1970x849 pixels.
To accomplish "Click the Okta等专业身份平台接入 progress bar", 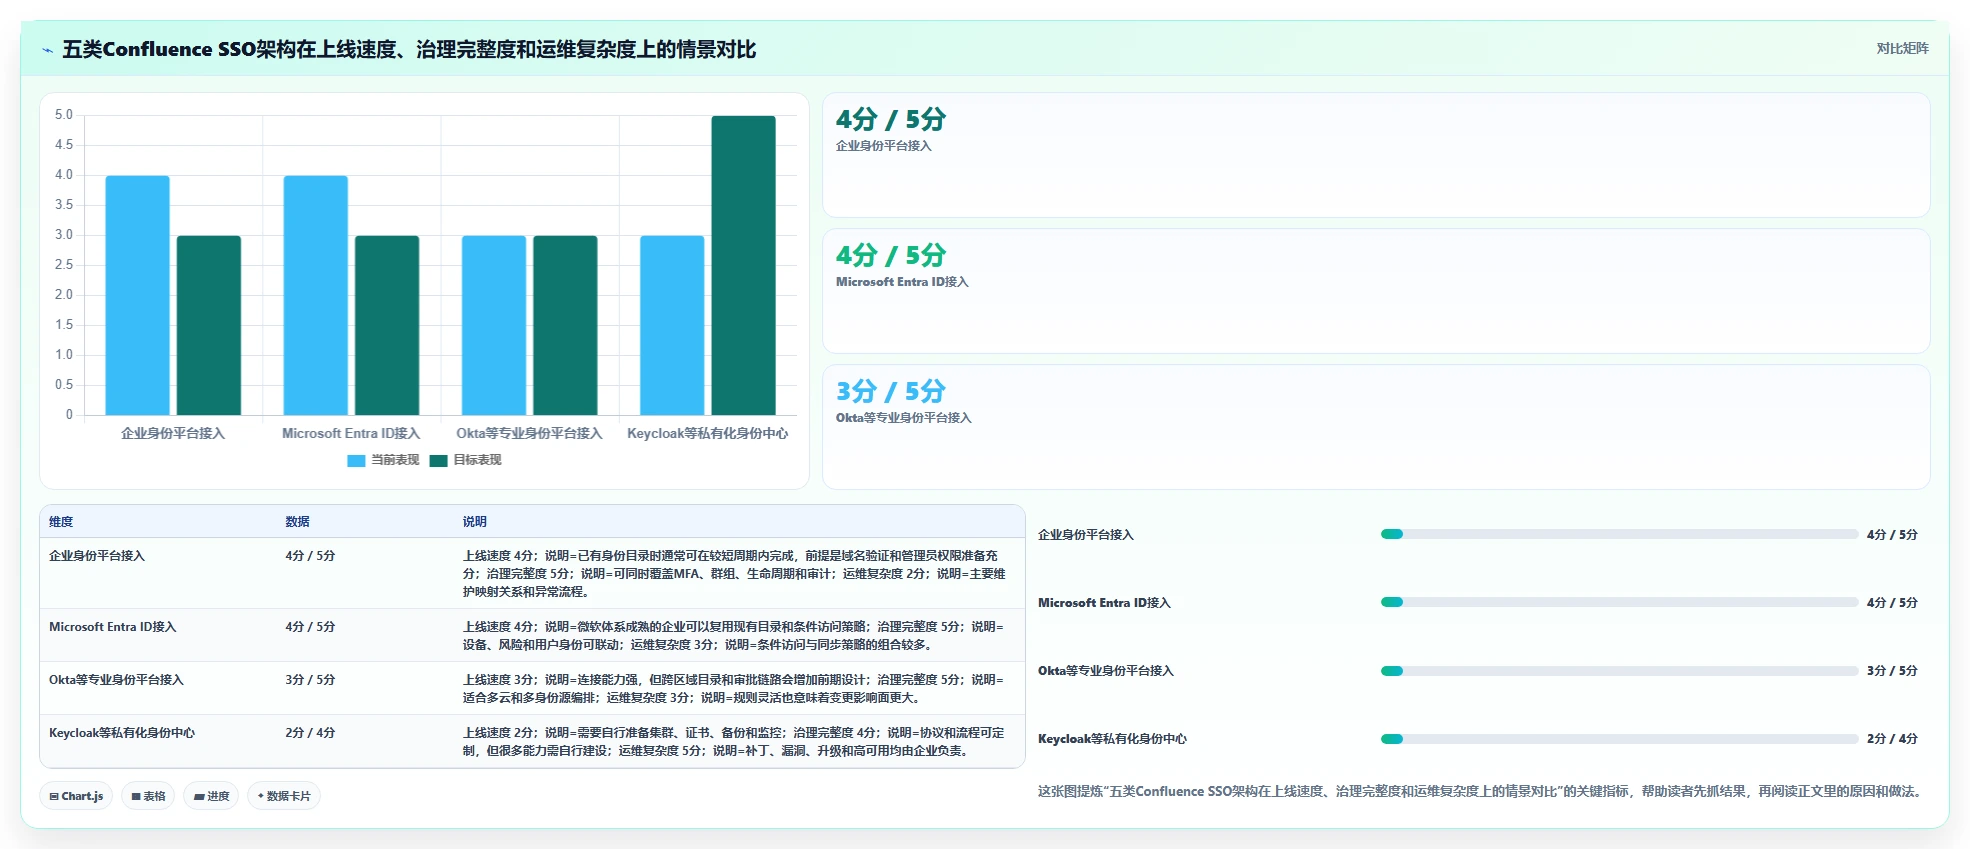I will 1619,671.
